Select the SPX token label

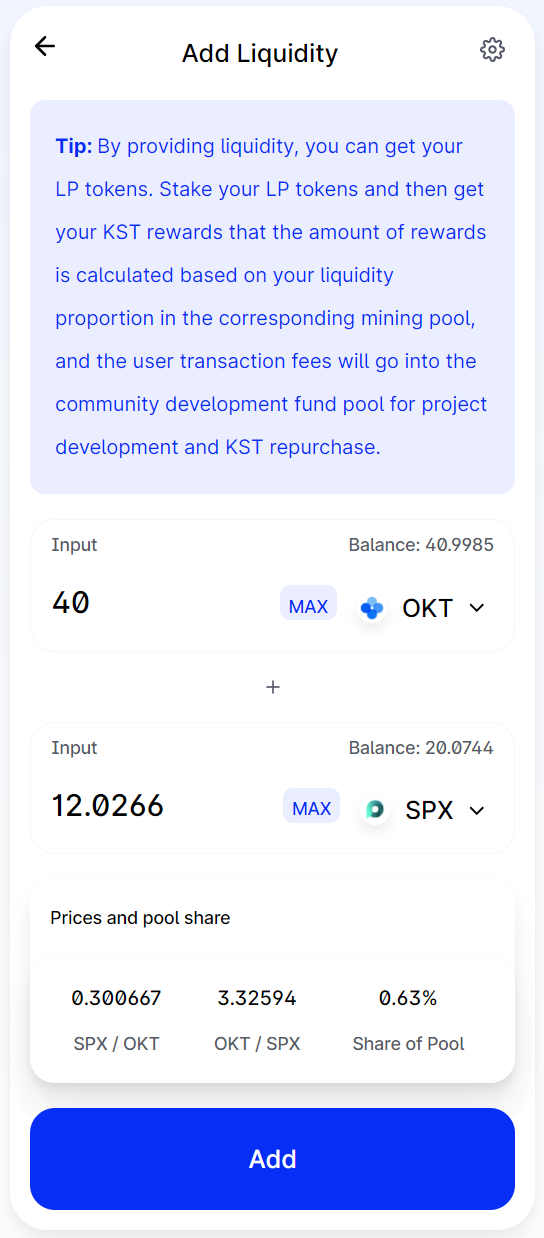click(x=429, y=810)
